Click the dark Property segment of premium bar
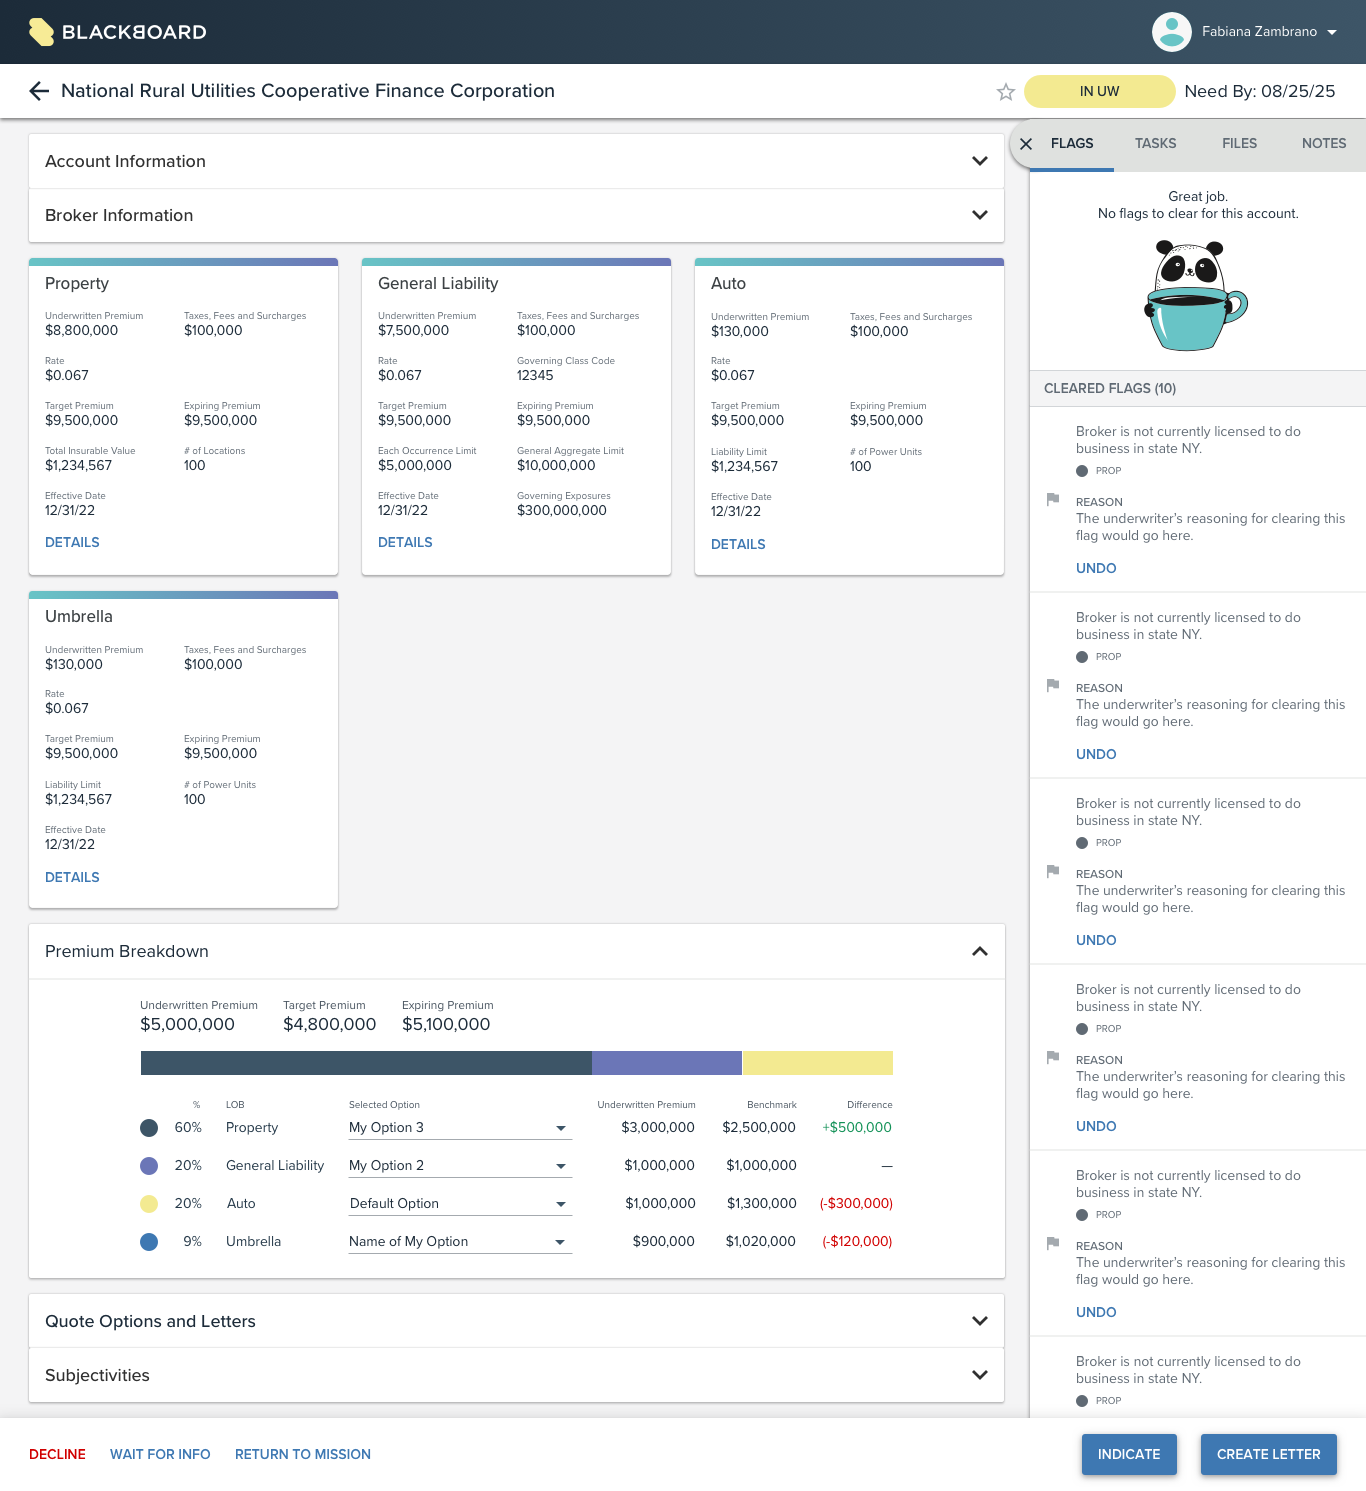1366x1491 pixels. [x=366, y=1063]
